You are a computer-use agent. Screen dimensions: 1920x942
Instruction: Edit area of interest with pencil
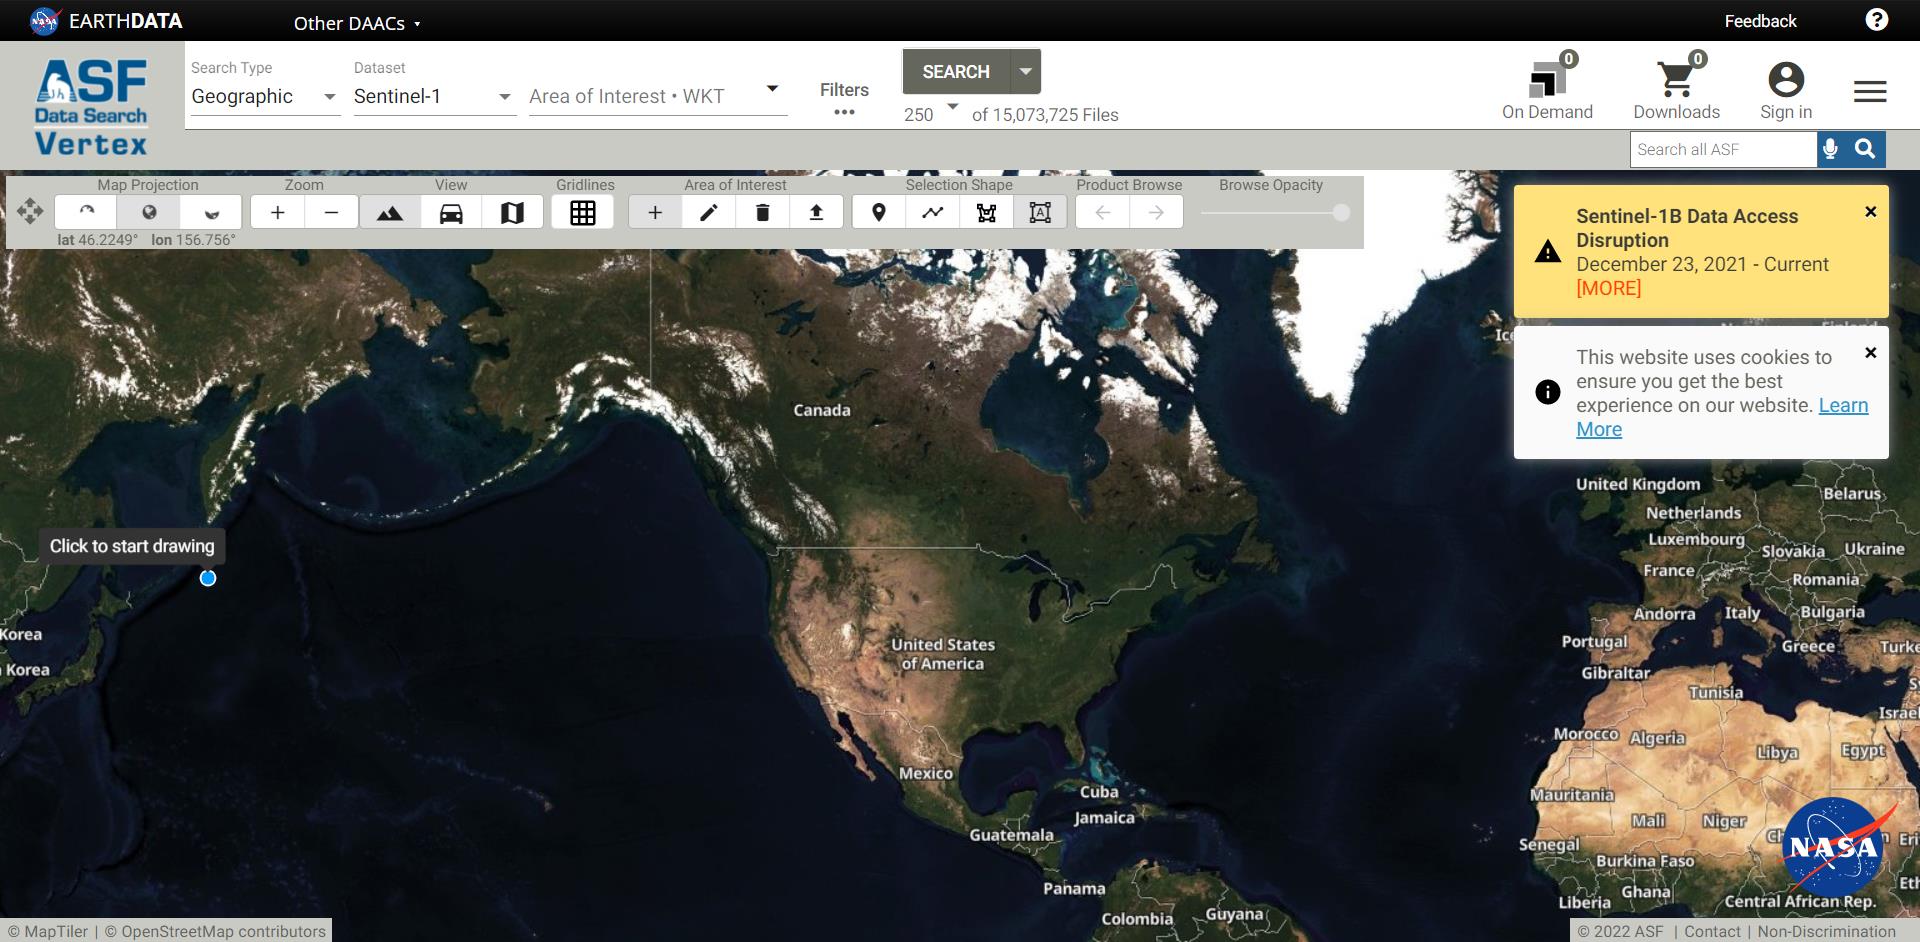point(709,212)
